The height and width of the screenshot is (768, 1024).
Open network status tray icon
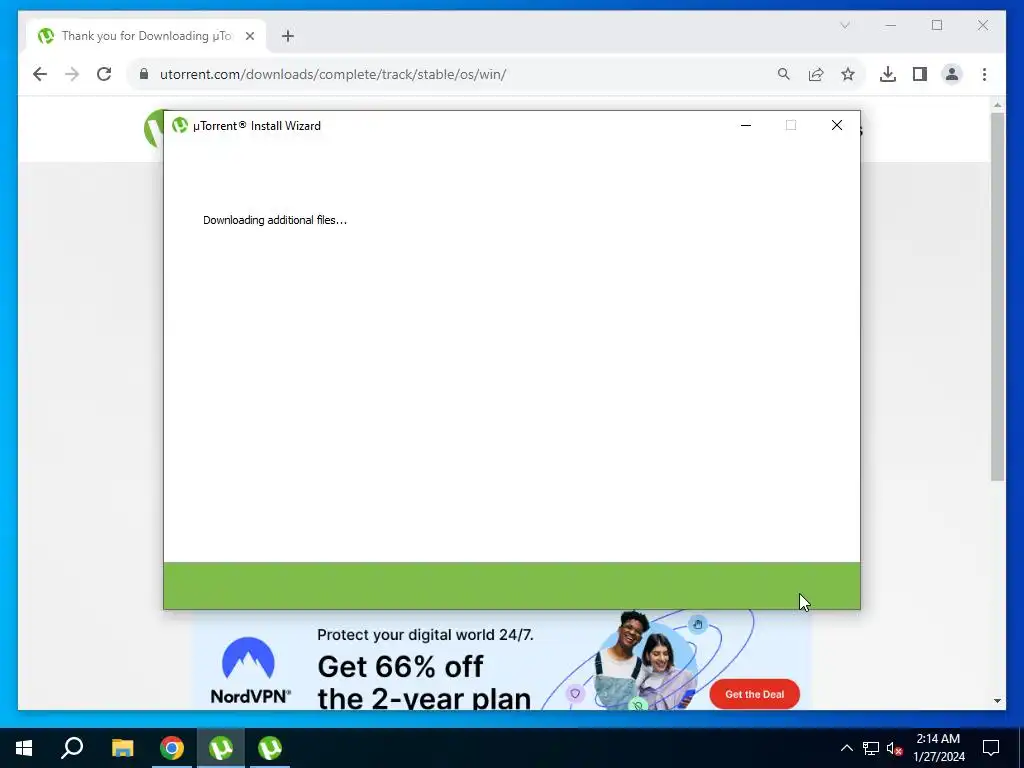pyautogui.click(x=871, y=748)
